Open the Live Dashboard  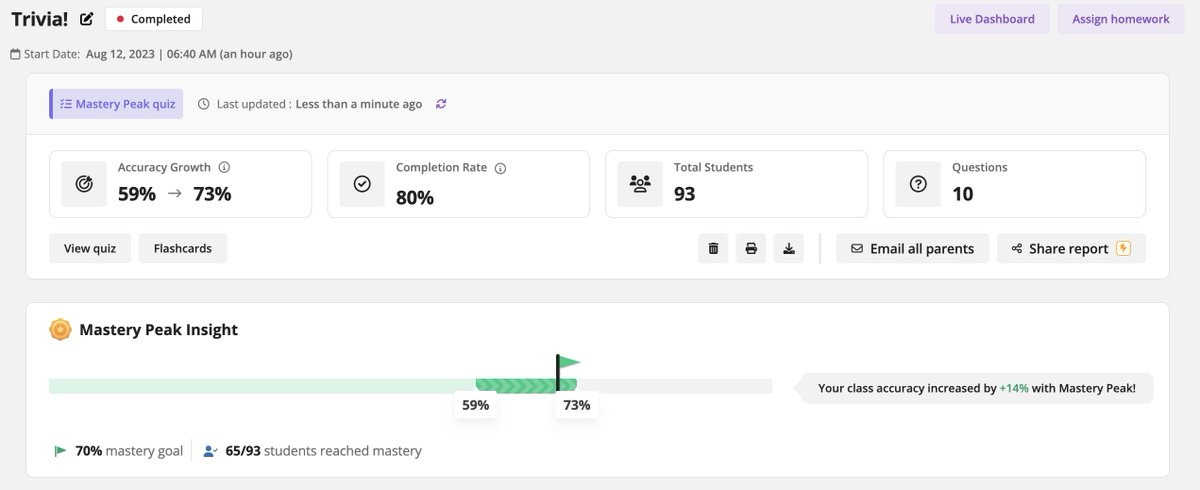[992, 19]
